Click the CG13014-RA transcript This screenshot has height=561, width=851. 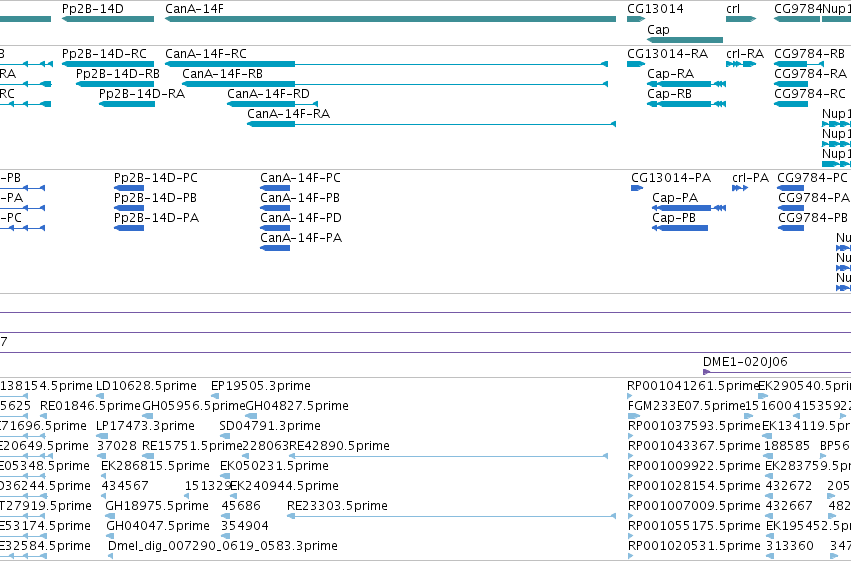[636, 64]
